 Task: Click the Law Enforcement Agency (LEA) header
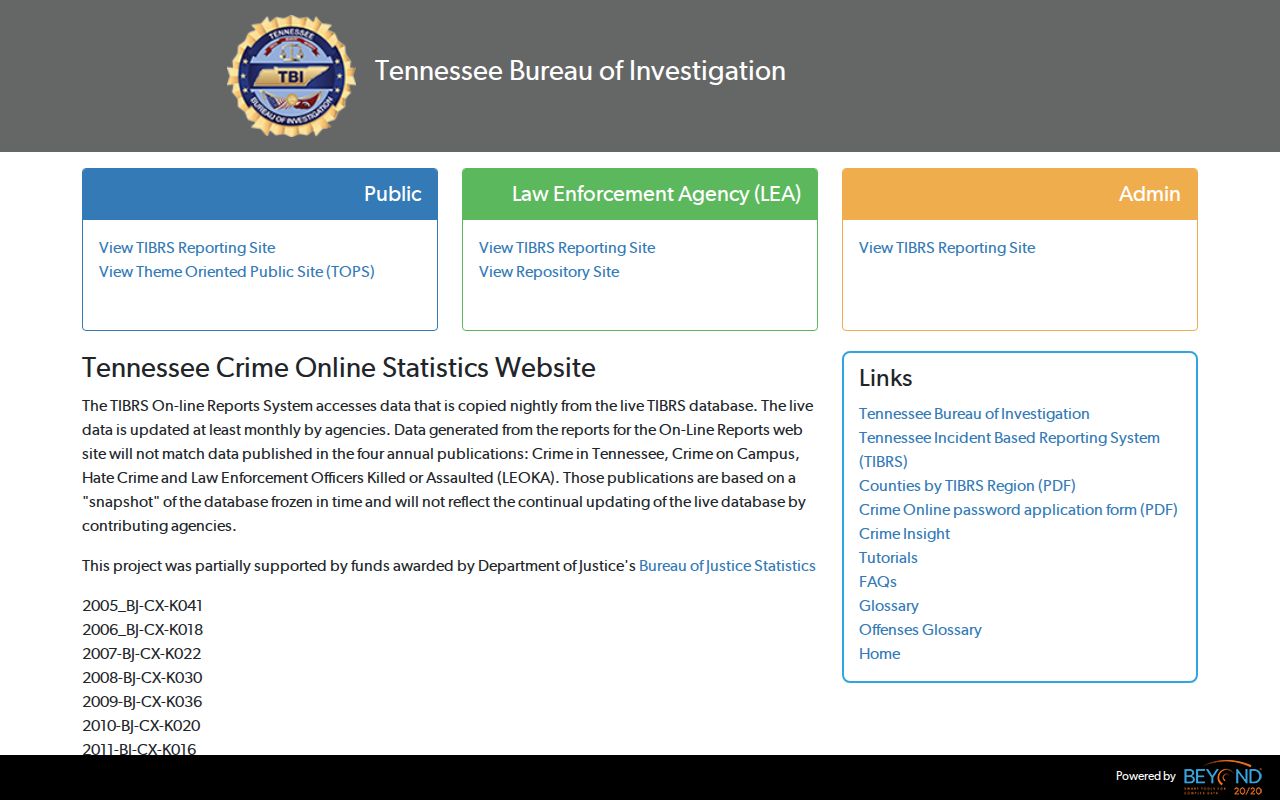tap(640, 194)
